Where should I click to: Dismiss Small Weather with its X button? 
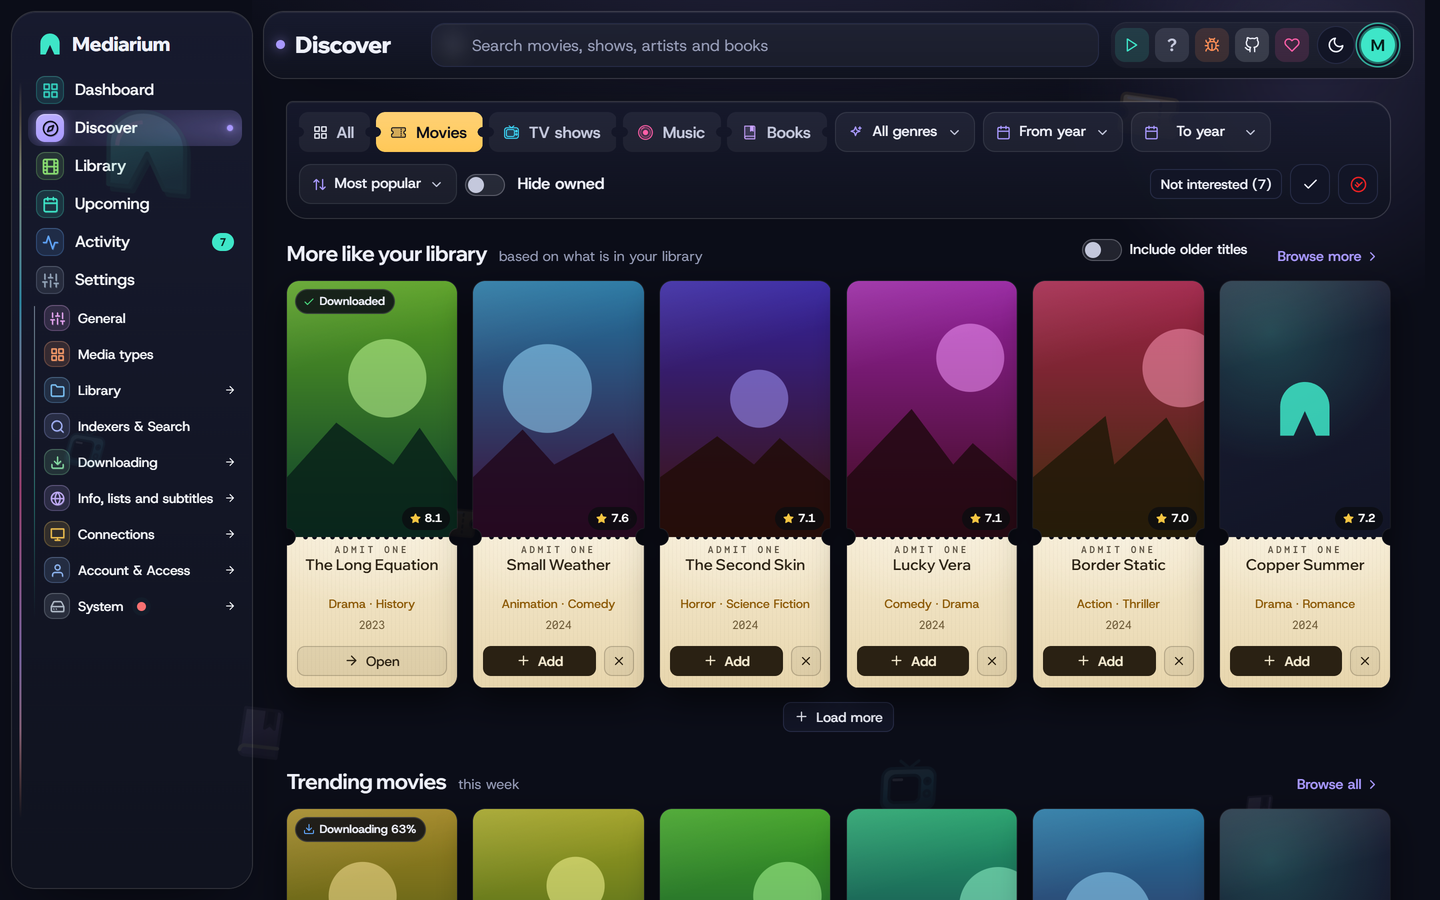tap(619, 661)
